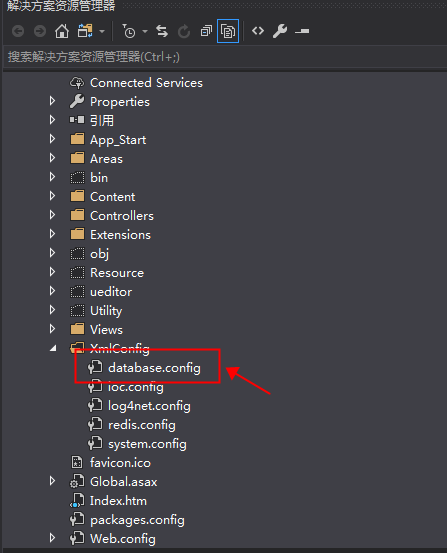This screenshot has width=447, height=553.
Task: Toggle the Preview Selected Items icon
Action: pyautogui.click(x=302, y=31)
